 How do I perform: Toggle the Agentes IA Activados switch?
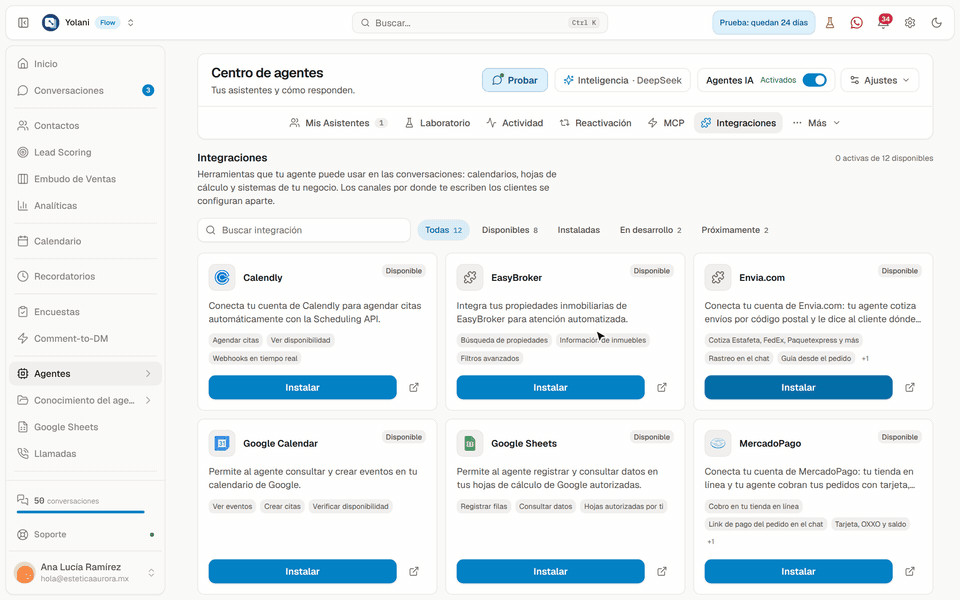pos(814,80)
